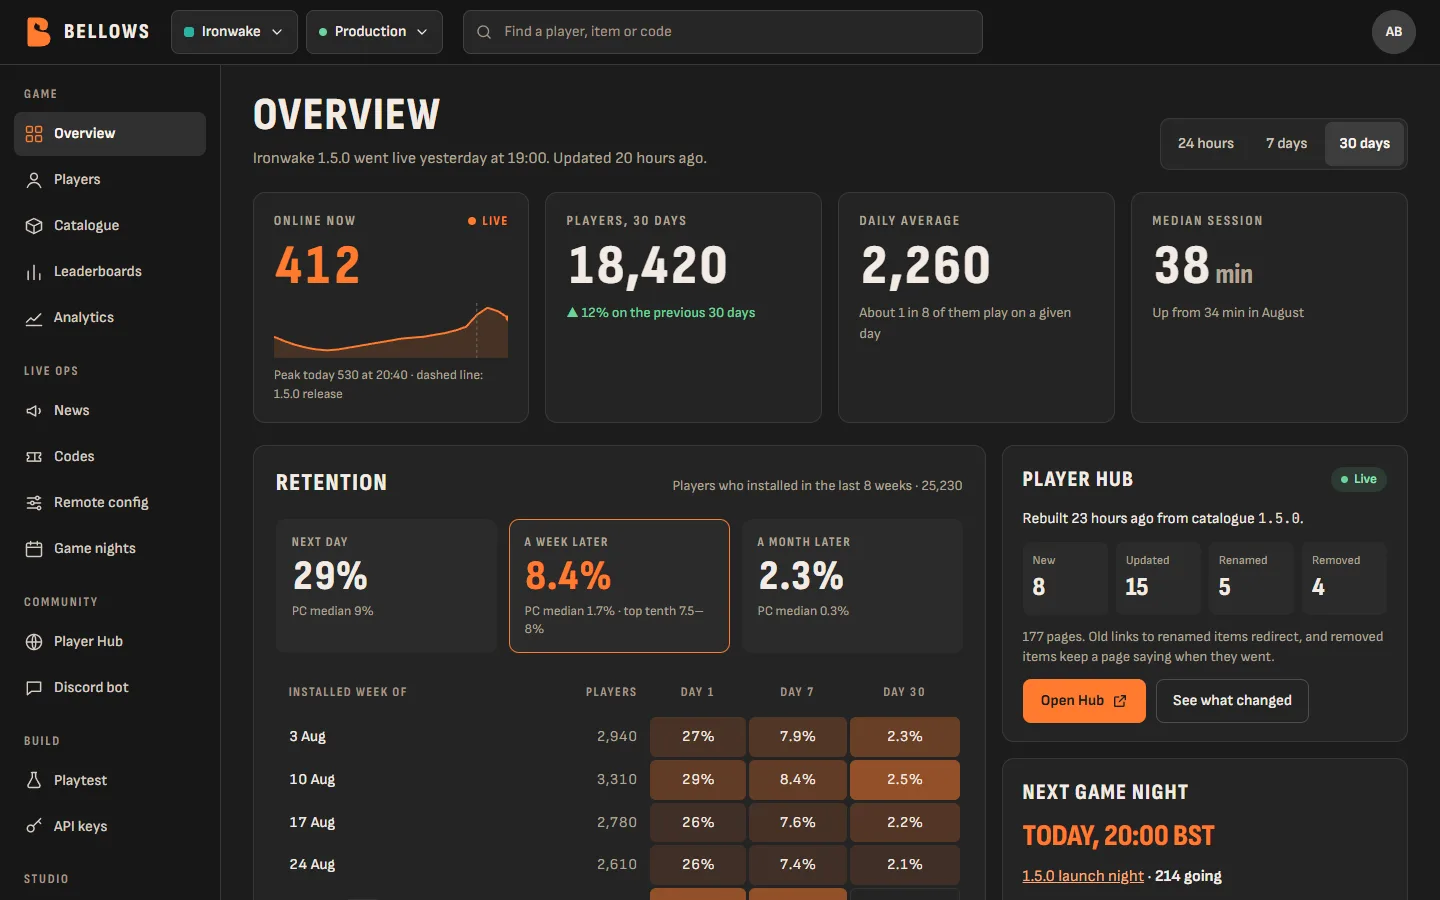Open Remote config in sidebar
The height and width of the screenshot is (900, 1440).
110,503
